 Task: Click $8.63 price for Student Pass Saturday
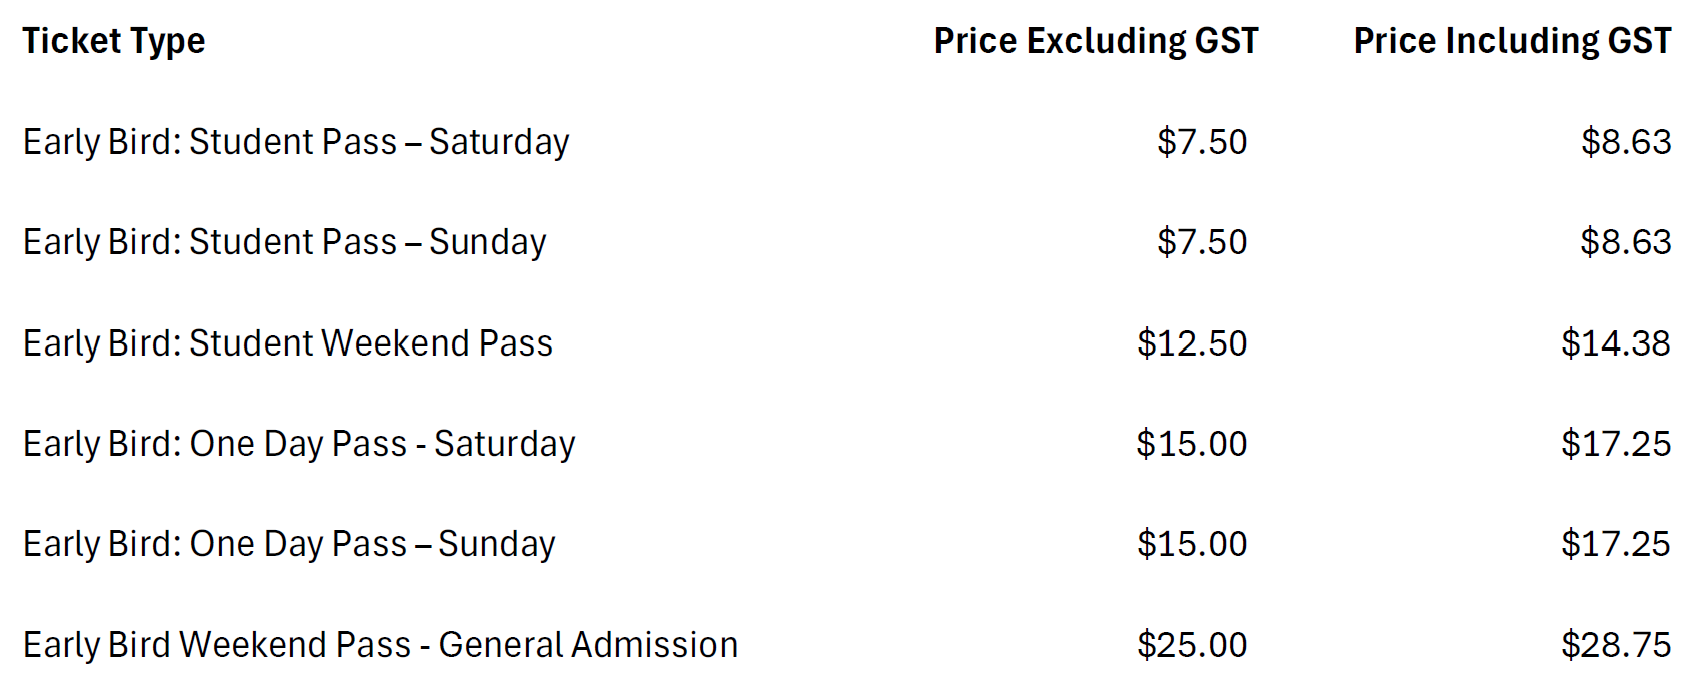pyautogui.click(x=1626, y=142)
